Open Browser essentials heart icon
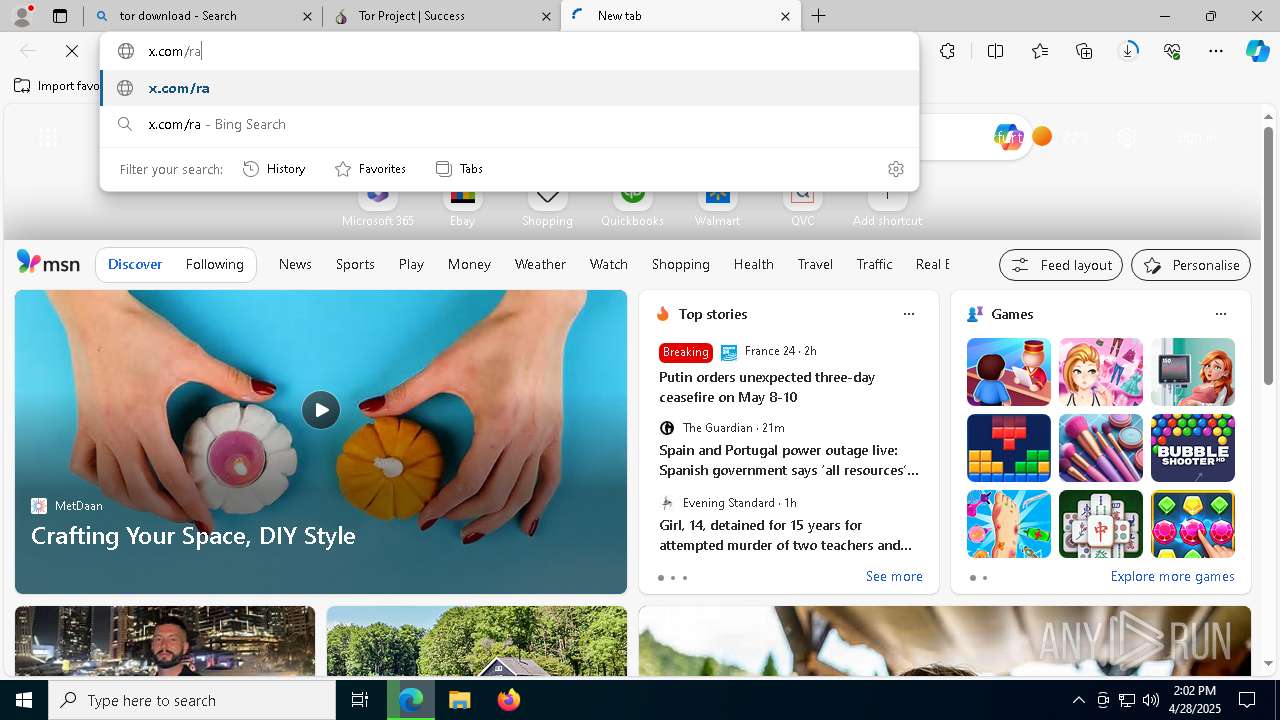1280x720 pixels. (x=1173, y=51)
